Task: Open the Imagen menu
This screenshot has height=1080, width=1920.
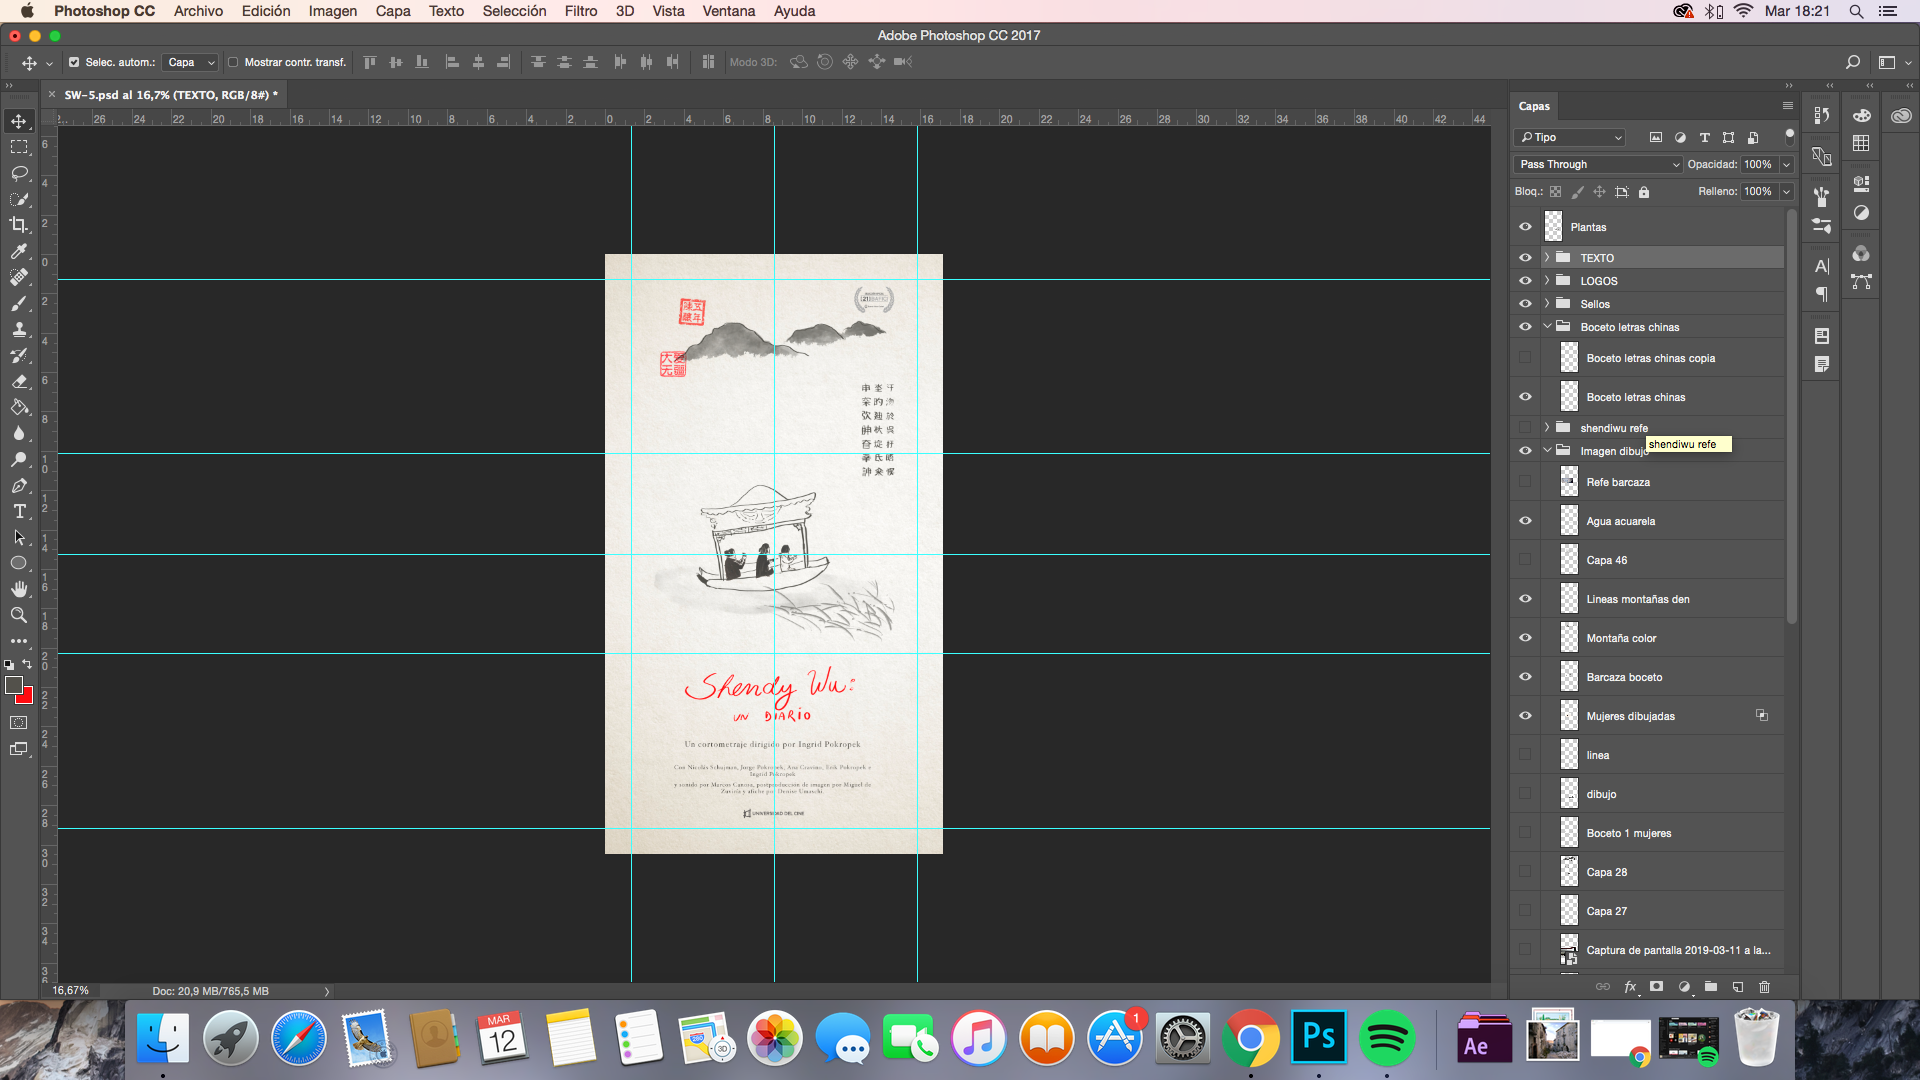Action: coord(333,11)
